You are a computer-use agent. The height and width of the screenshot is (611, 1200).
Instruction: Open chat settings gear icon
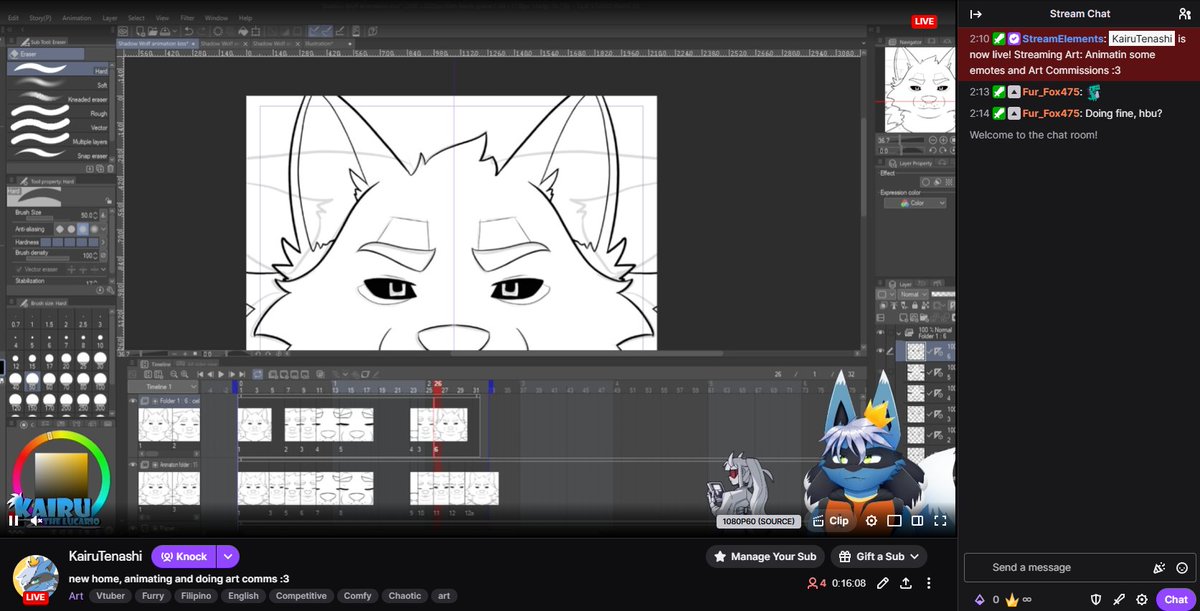tap(1141, 599)
